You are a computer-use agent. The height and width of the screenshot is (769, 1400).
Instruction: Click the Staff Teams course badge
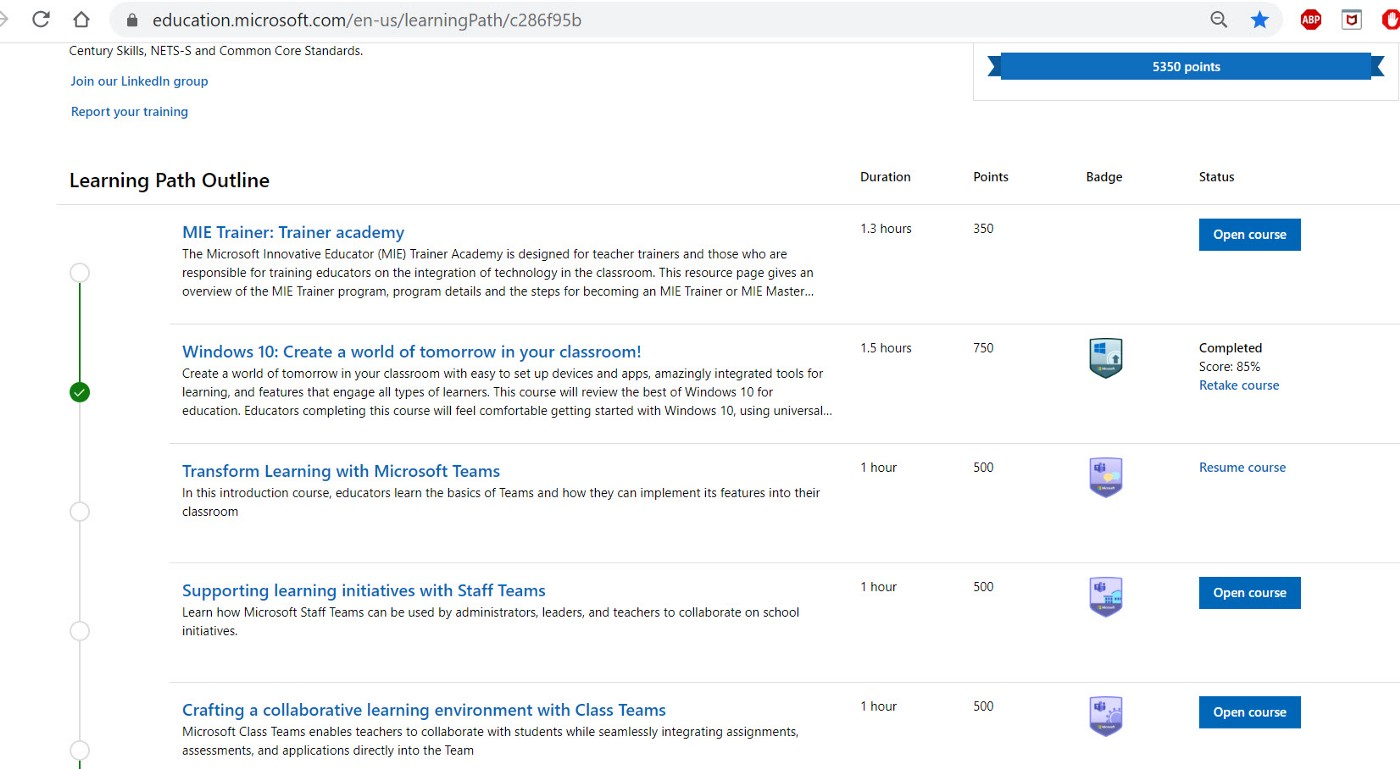coord(1105,596)
